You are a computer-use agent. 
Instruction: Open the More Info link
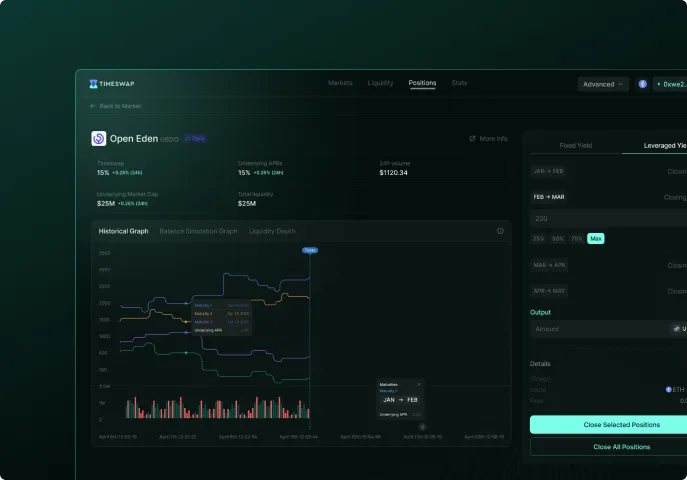click(x=489, y=138)
